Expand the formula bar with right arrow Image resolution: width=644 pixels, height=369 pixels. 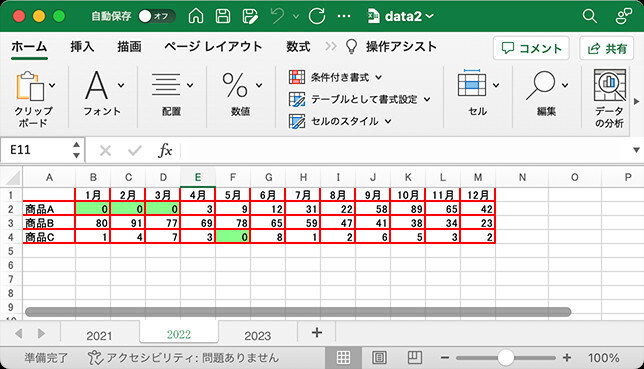click(x=636, y=150)
